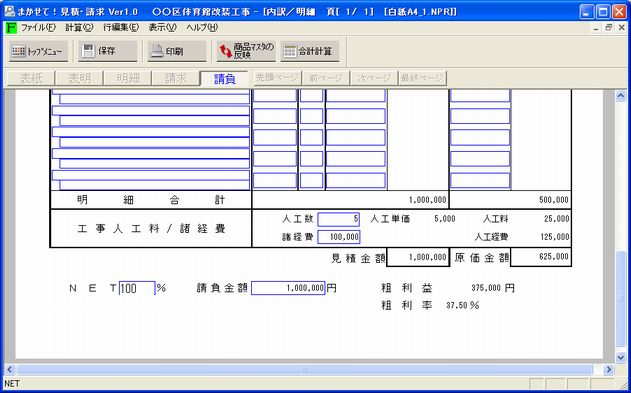
Task: Click the 粗利益 value 375,000
Action: click(486, 288)
